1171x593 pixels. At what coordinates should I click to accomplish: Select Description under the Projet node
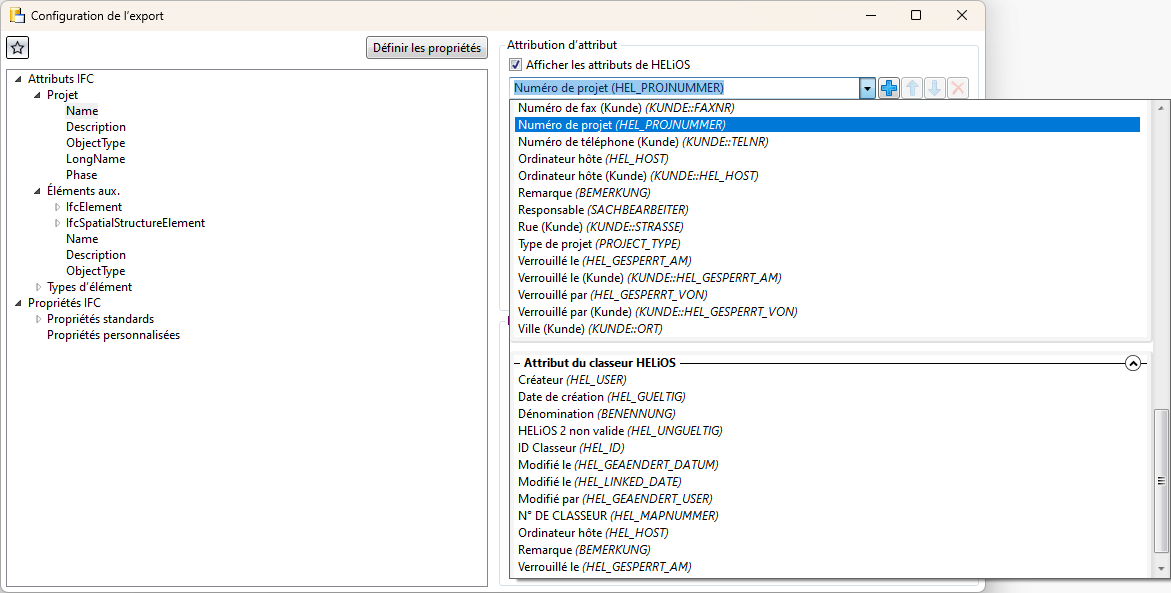tap(96, 127)
